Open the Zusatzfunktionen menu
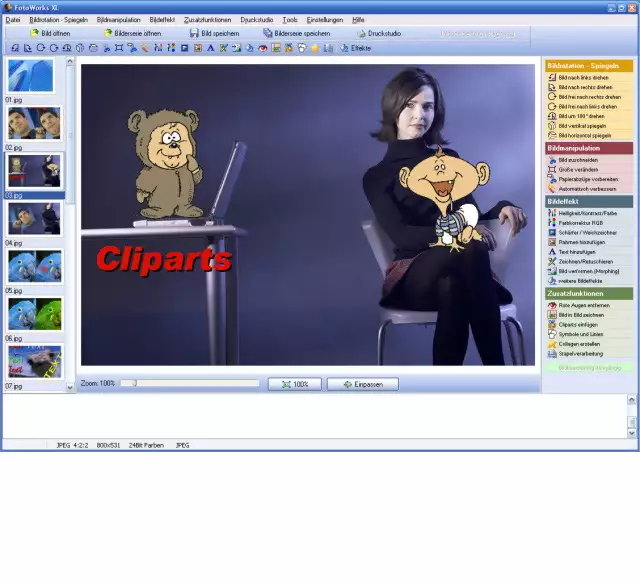The image size is (640, 584). [x=207, y=20]
